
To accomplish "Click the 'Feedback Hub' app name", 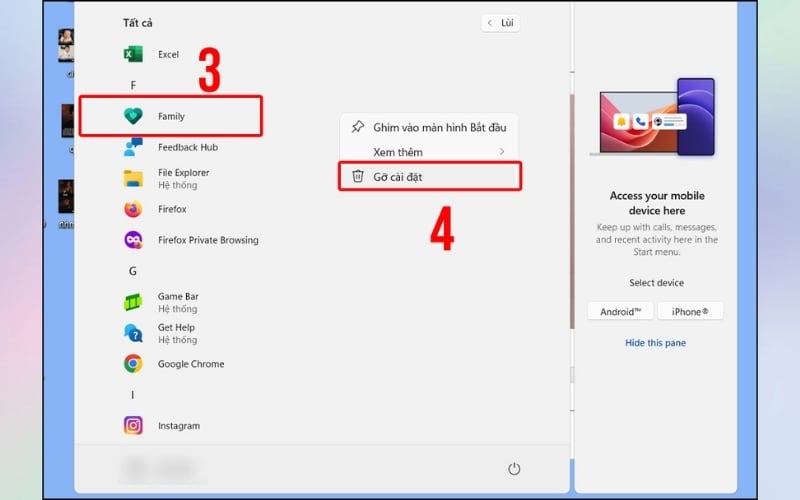I will 188,147.
